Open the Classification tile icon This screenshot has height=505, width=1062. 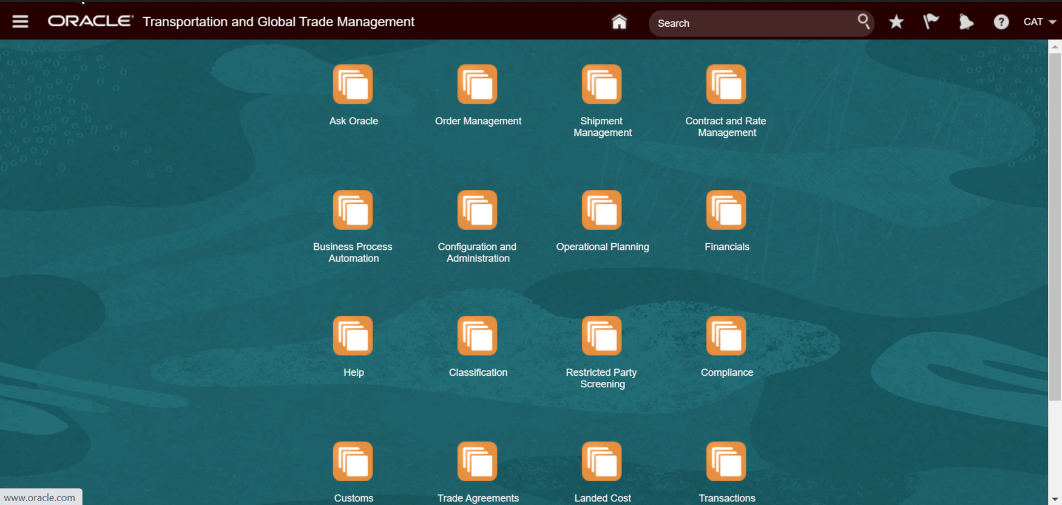pos(477,336)
